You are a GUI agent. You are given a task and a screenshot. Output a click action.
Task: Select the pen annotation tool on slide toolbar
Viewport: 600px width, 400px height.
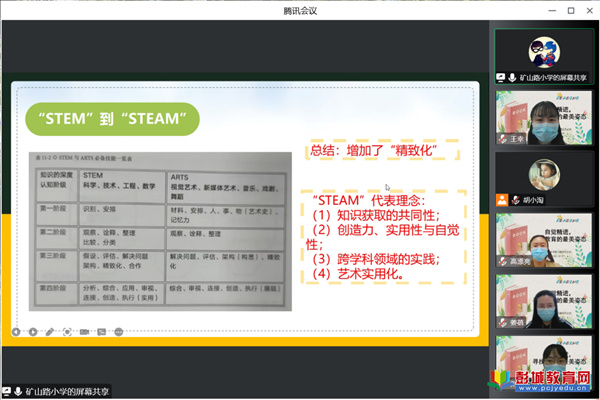click(50, 332)
